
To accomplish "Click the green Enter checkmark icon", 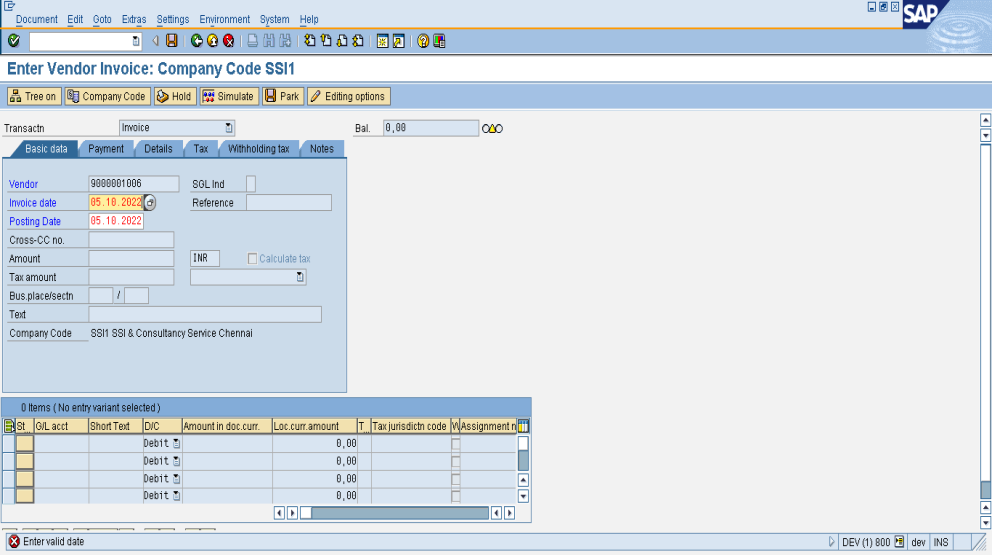I will point(13,41).
